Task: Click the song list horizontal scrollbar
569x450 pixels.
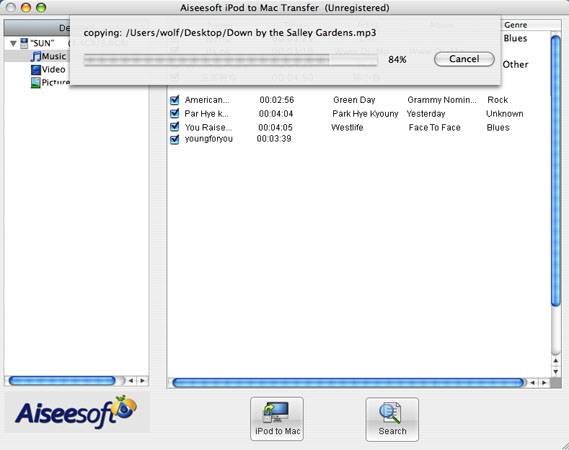Action: pyautogui.click(x=349, y=382)
